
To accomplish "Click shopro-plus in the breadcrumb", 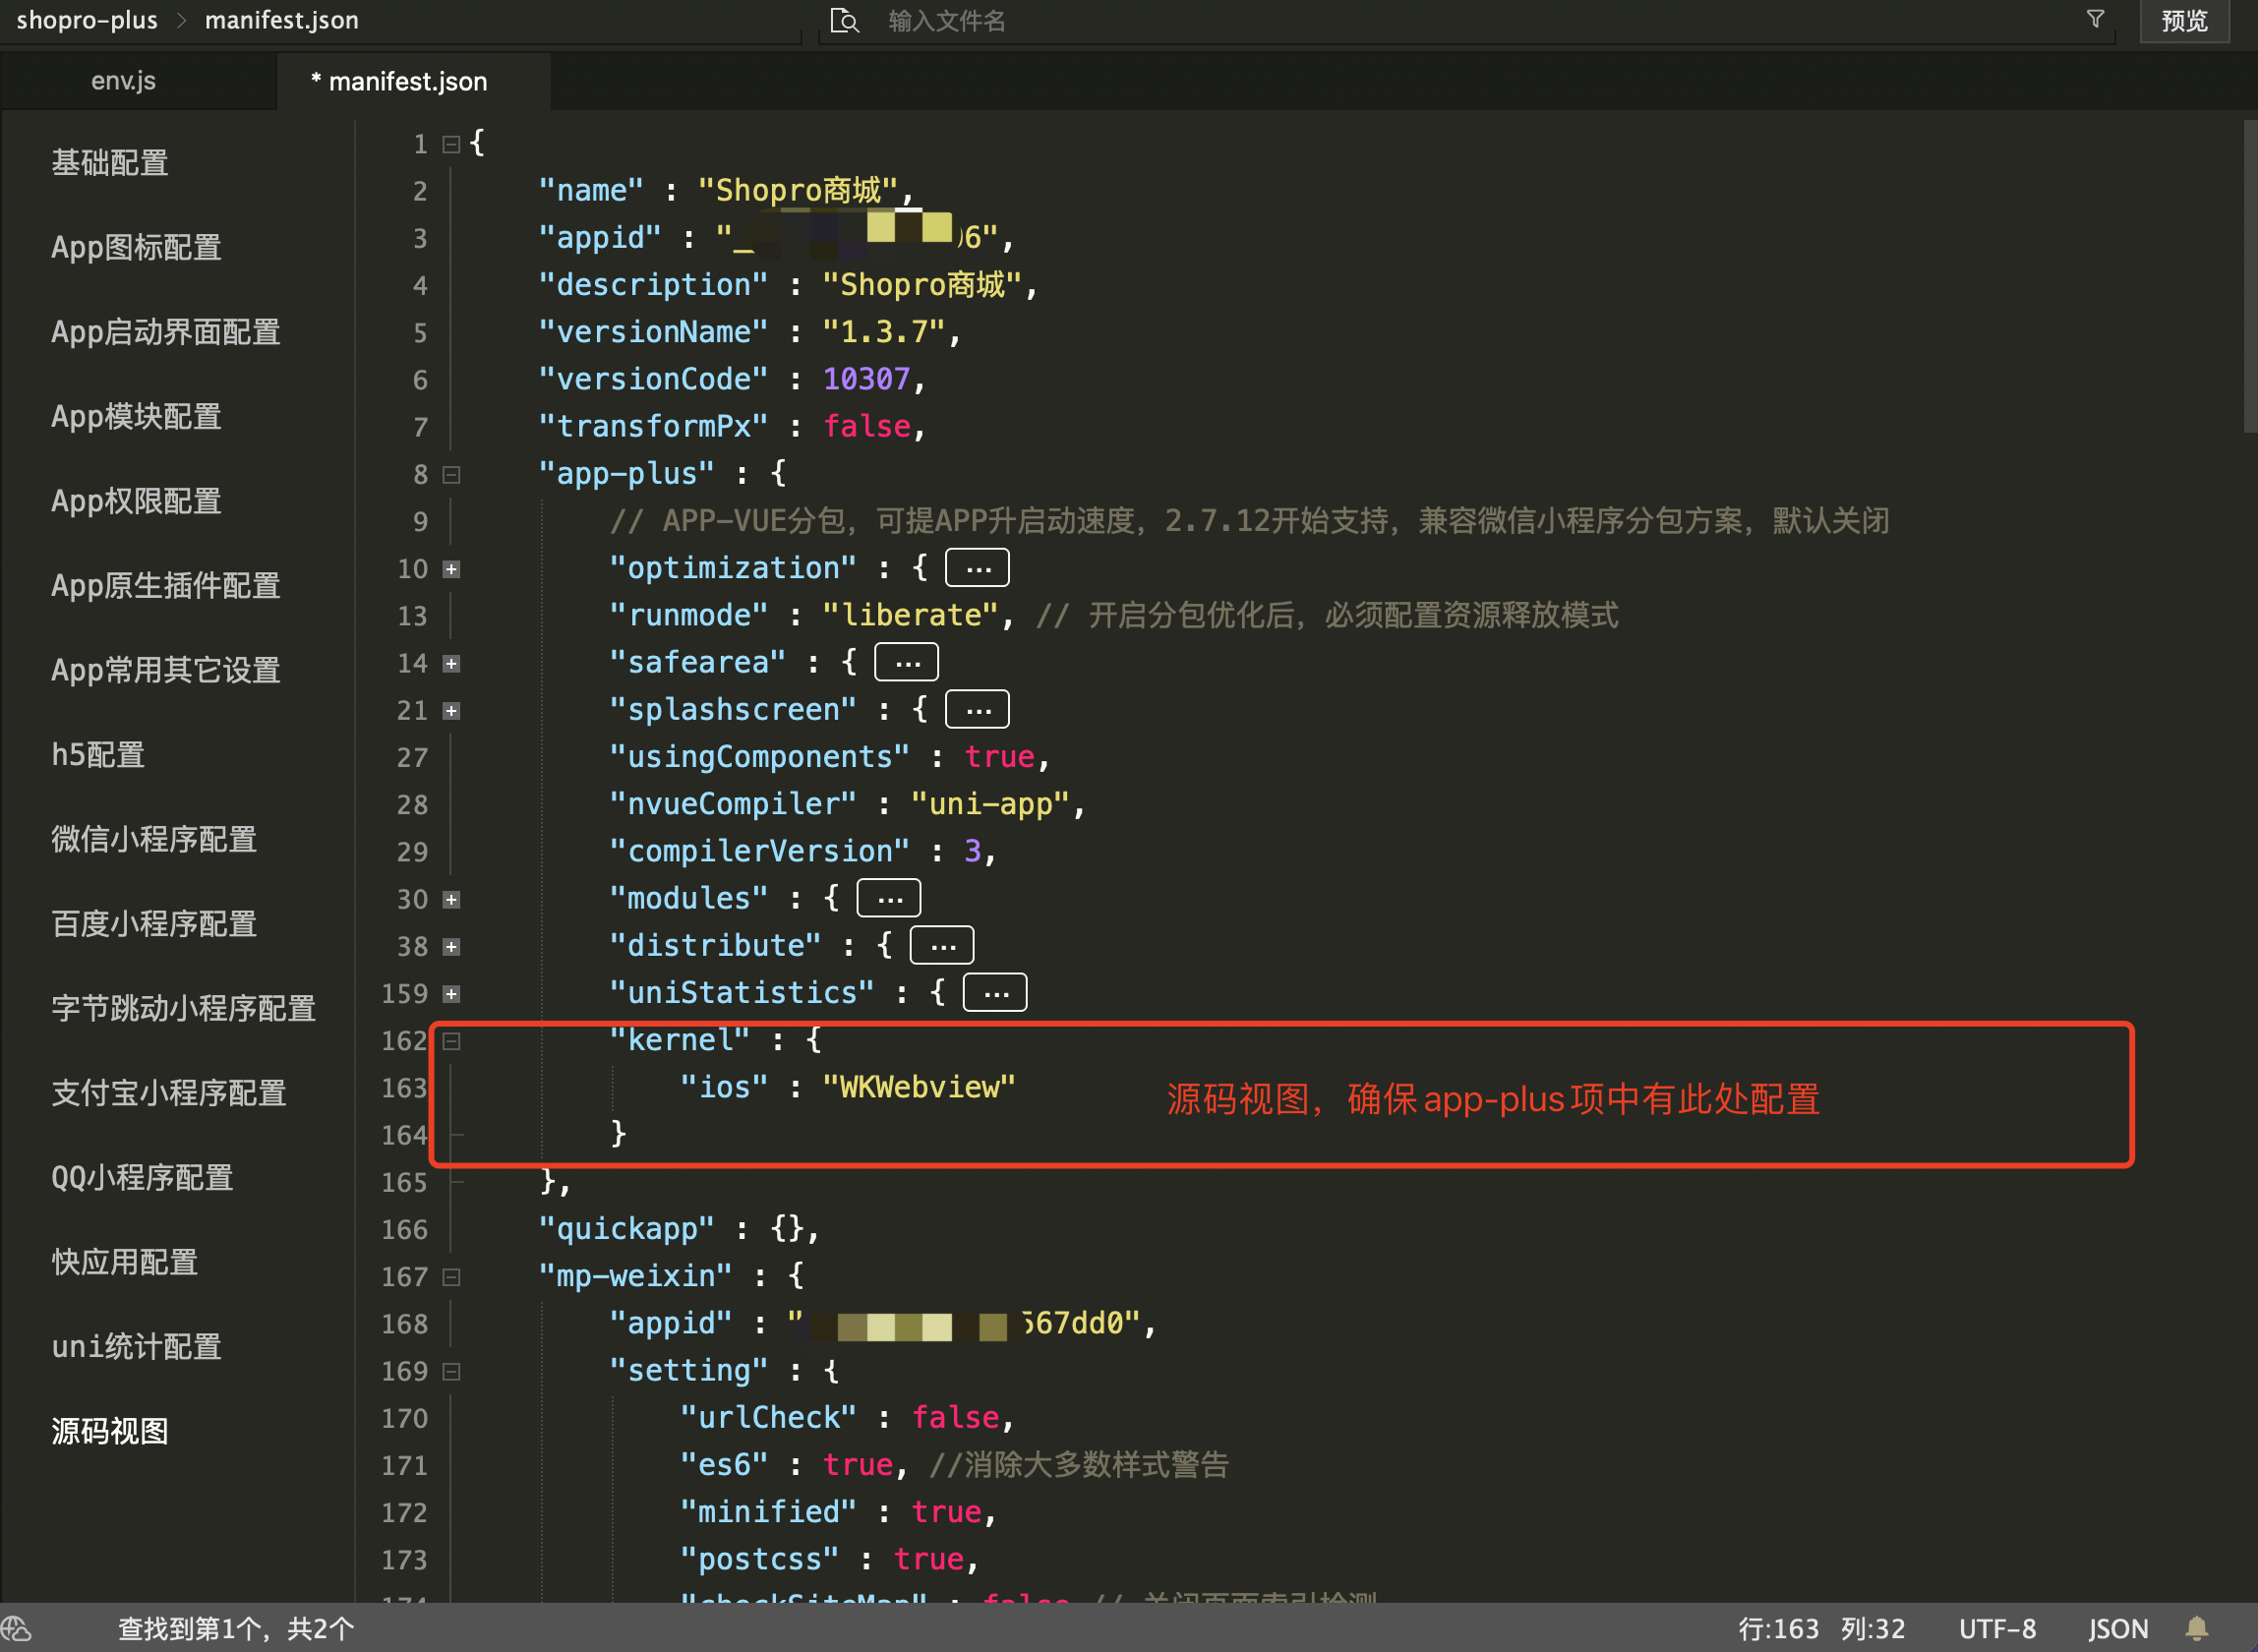I will pos(87,20).
